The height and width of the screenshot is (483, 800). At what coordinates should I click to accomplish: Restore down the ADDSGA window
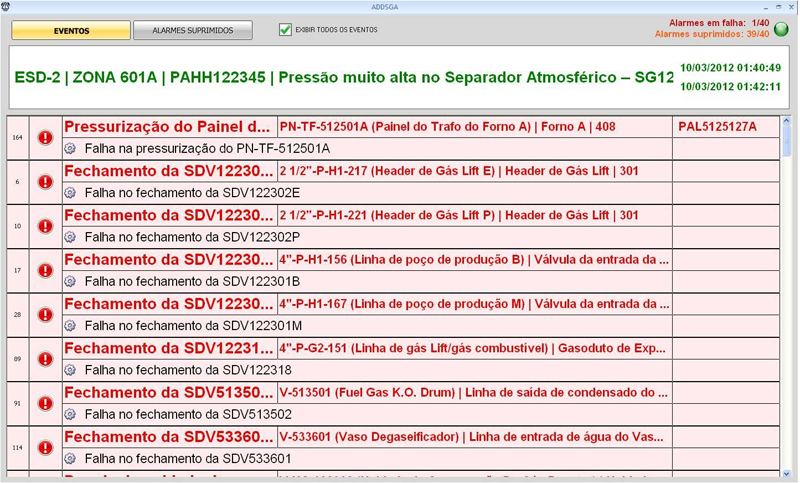coord(779,7)
